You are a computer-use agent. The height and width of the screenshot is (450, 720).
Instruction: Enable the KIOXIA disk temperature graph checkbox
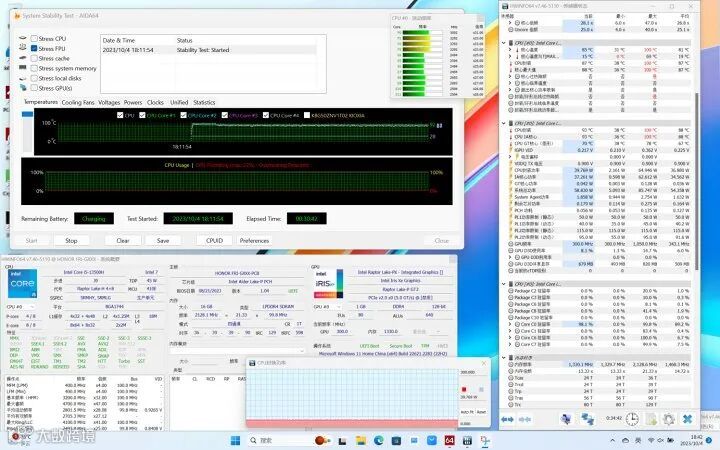(x=307, y=115)
